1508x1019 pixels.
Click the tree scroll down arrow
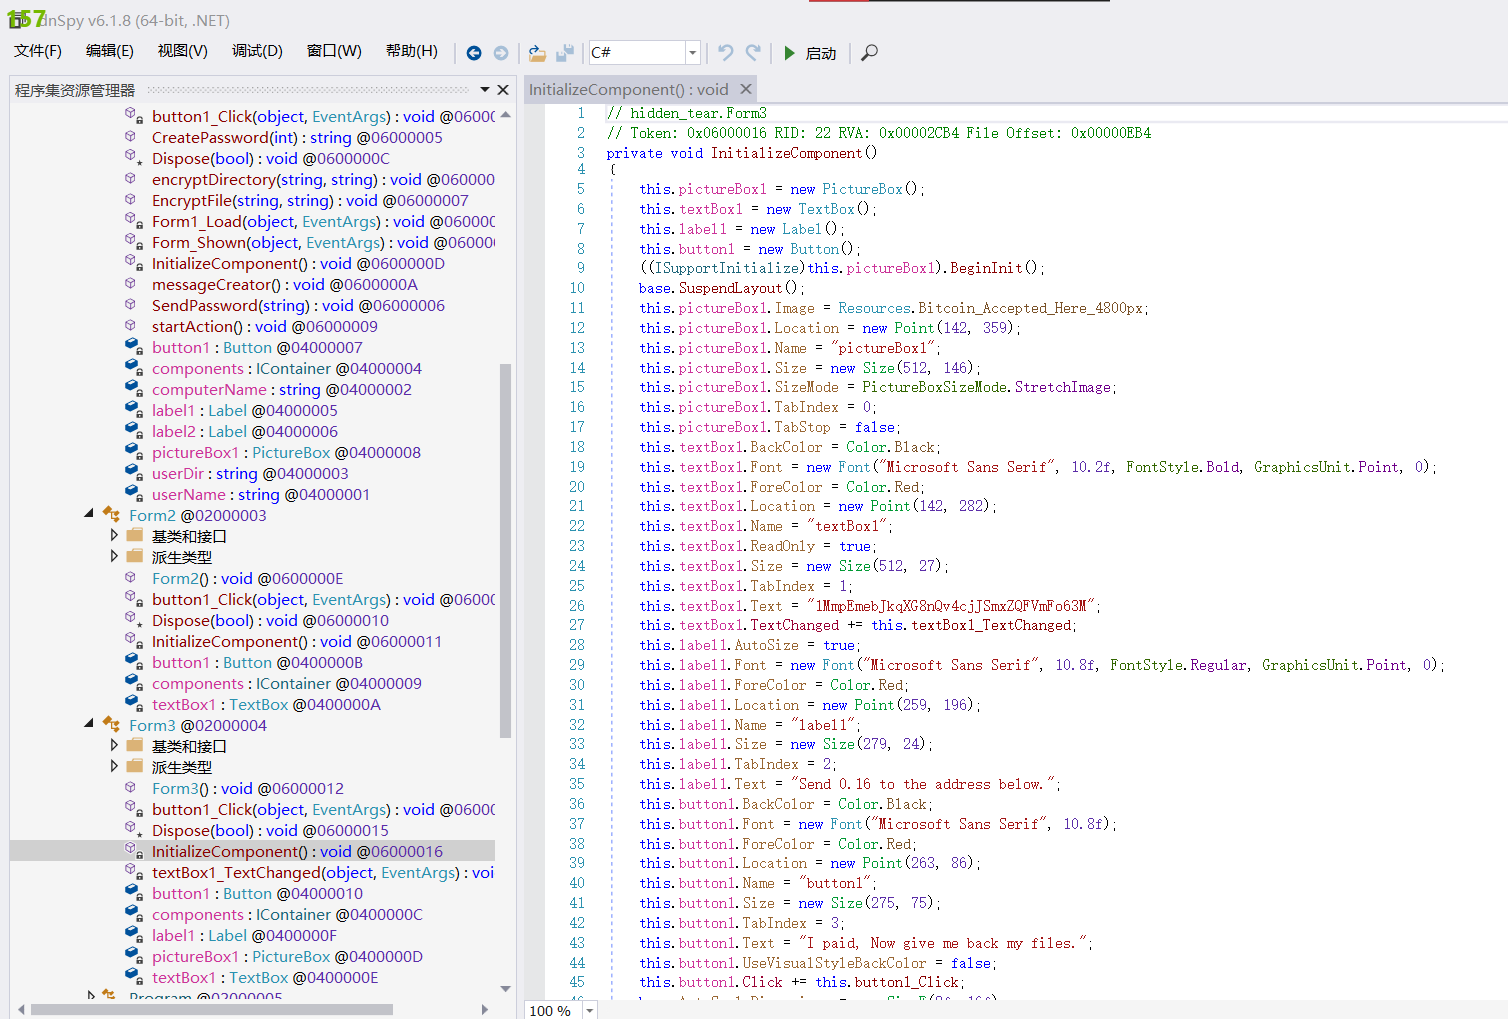pos(506,988)
